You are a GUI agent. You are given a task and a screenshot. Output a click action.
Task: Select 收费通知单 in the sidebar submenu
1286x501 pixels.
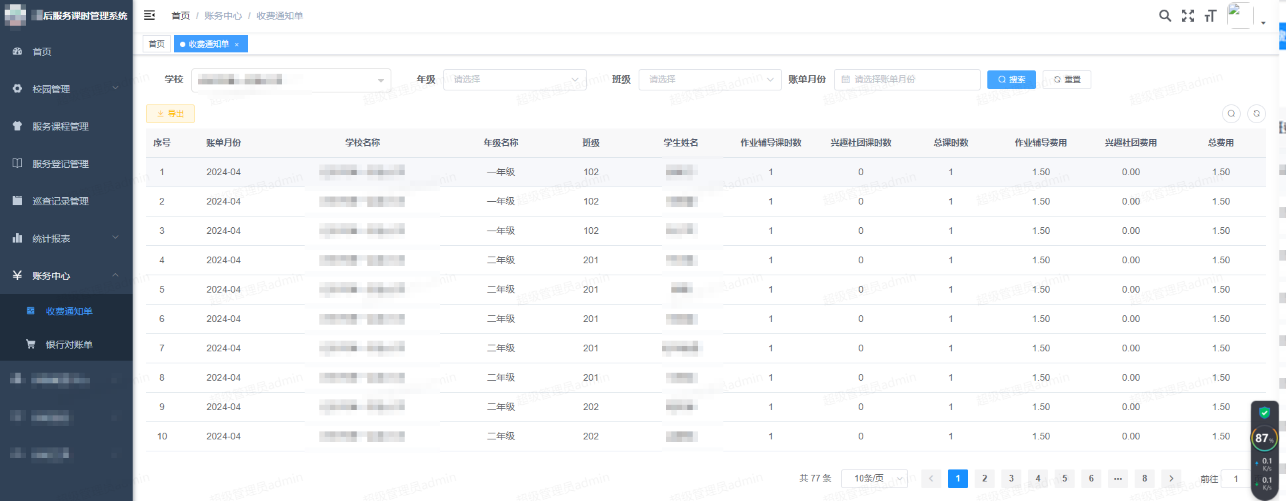click(x=66, y=311)
